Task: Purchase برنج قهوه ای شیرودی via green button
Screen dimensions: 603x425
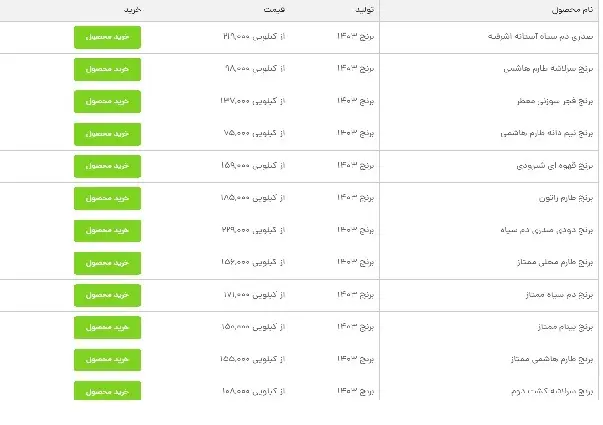Action: coord(107,165)
